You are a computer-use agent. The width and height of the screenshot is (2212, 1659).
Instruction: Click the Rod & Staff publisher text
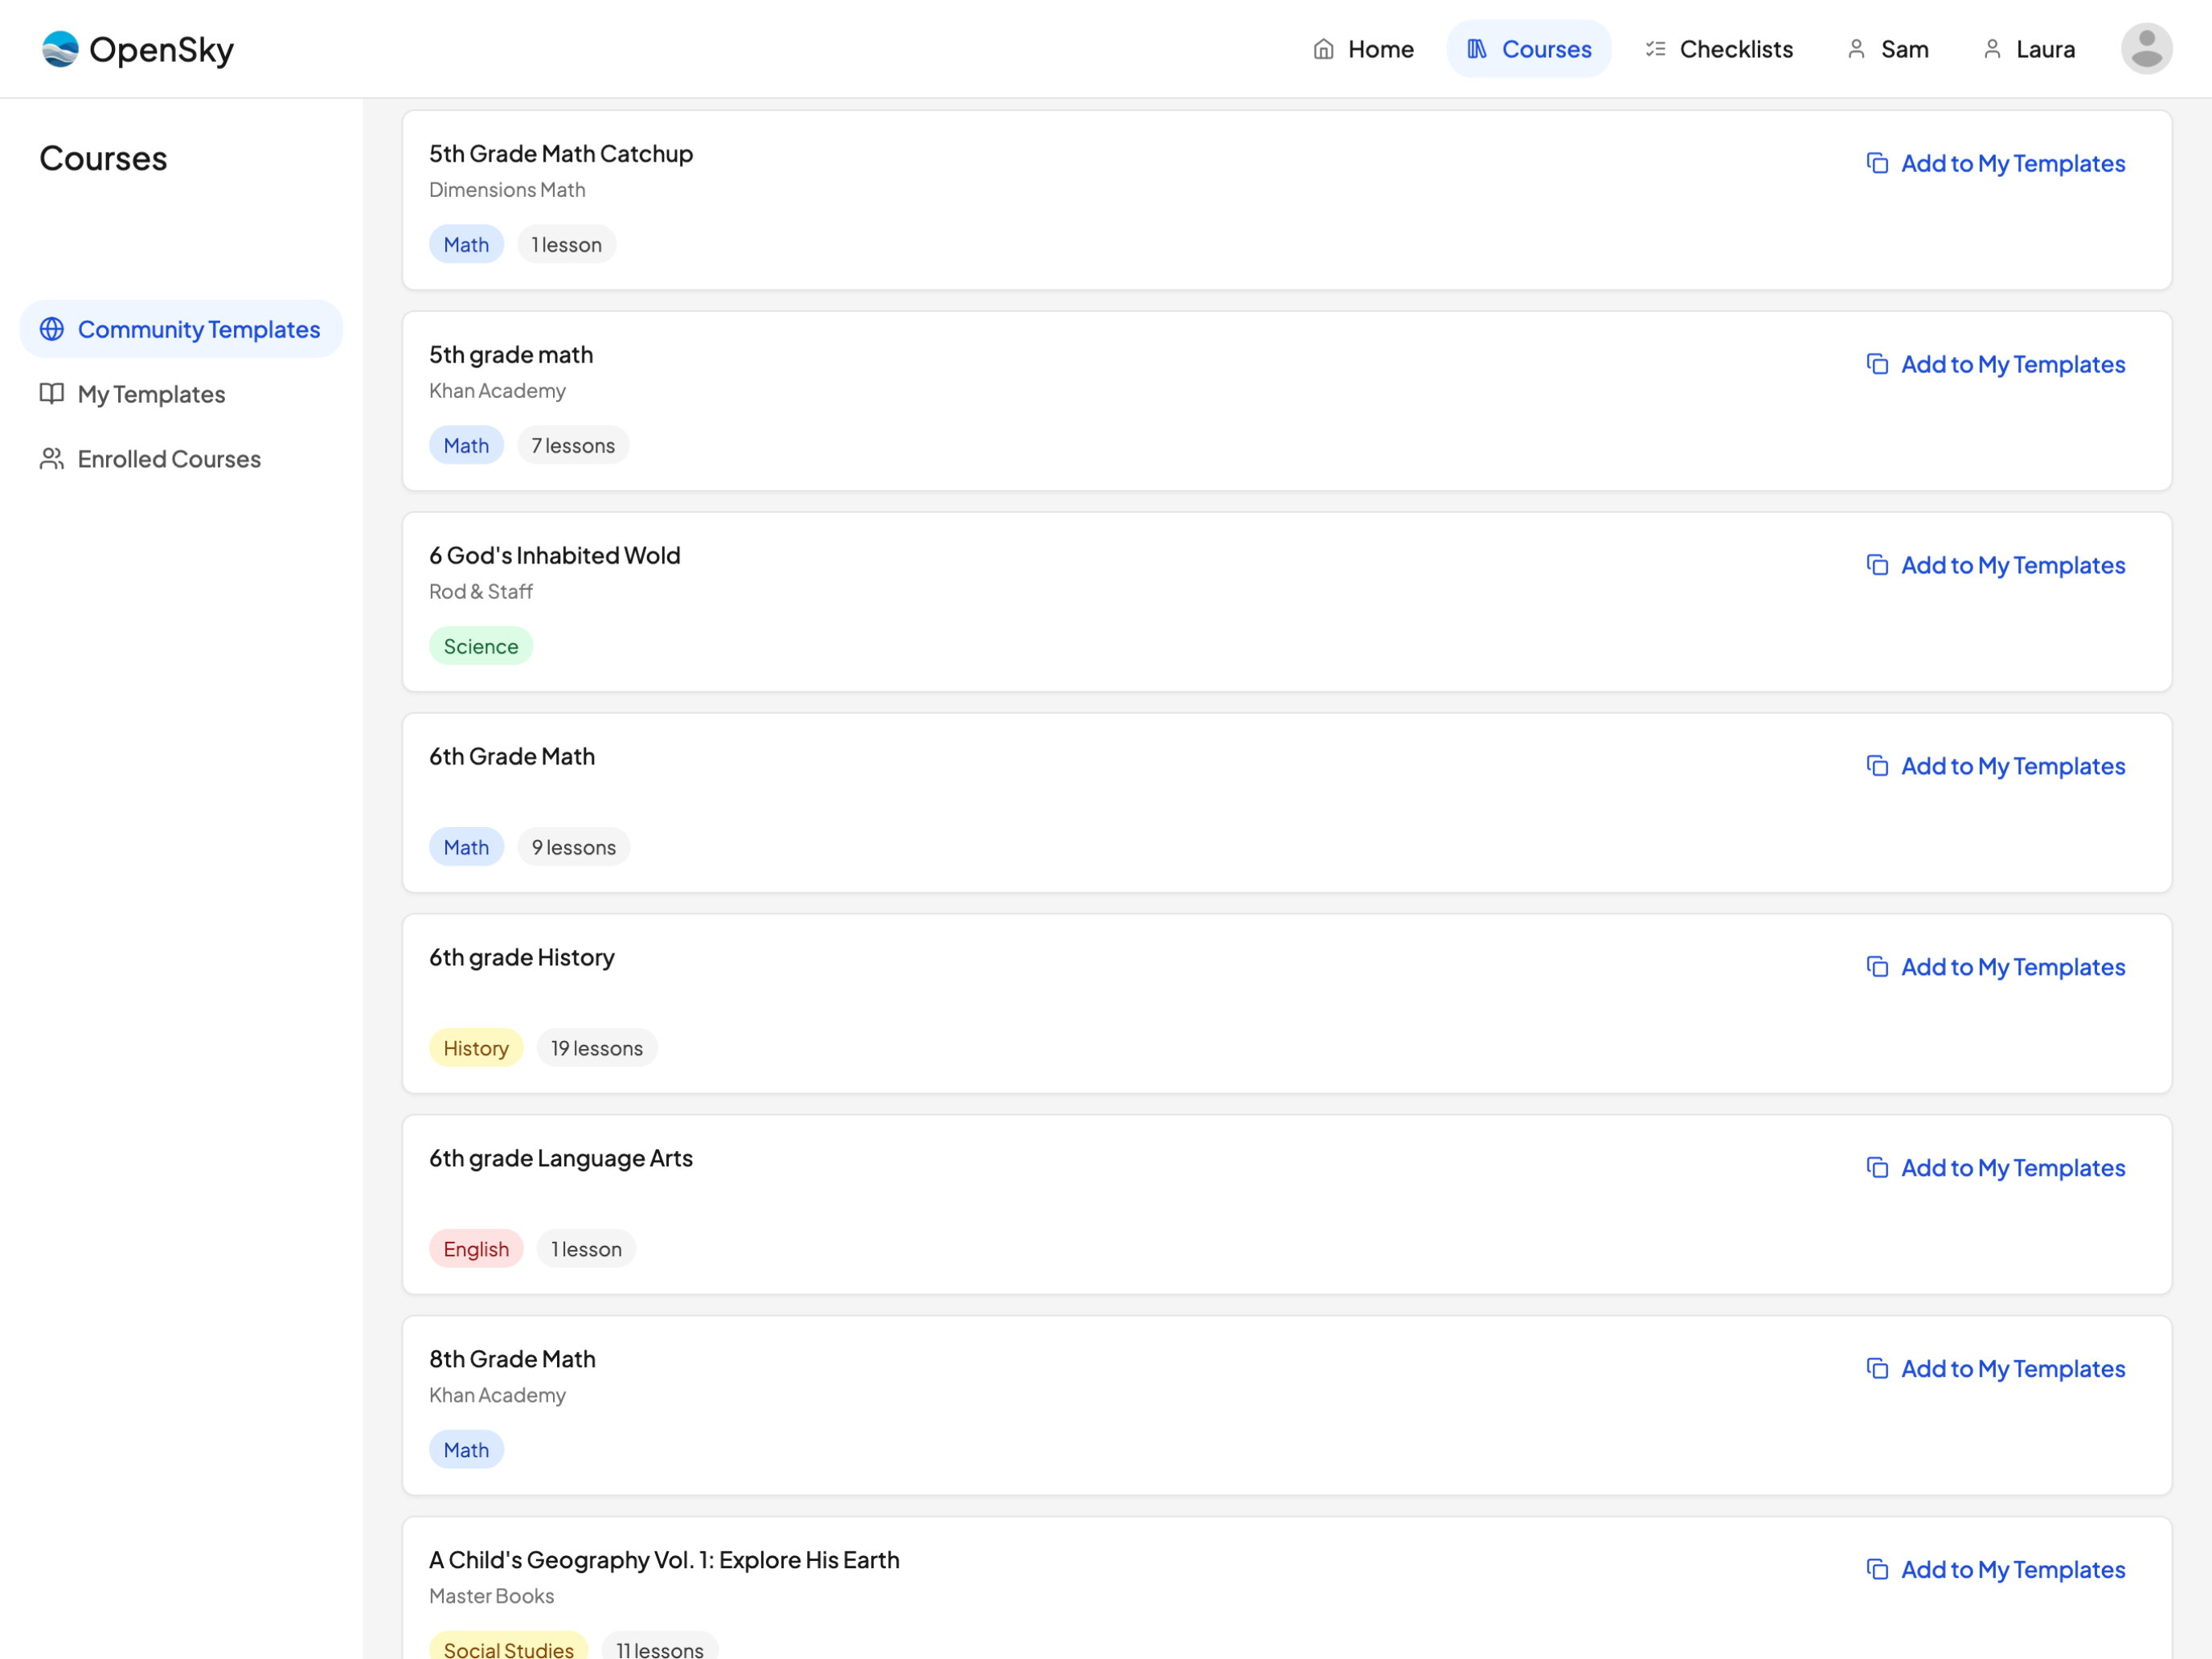point(481,592)
